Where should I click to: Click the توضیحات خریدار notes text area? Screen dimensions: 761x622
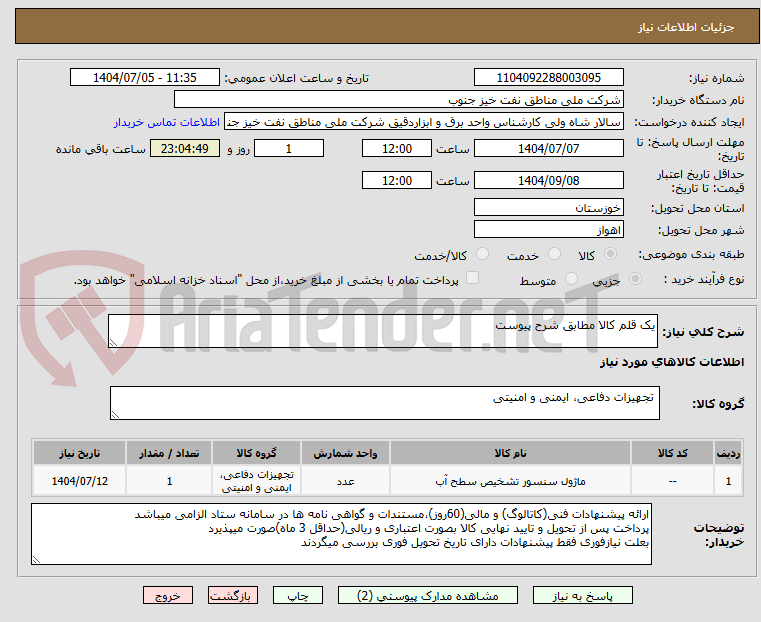(341, 534)
